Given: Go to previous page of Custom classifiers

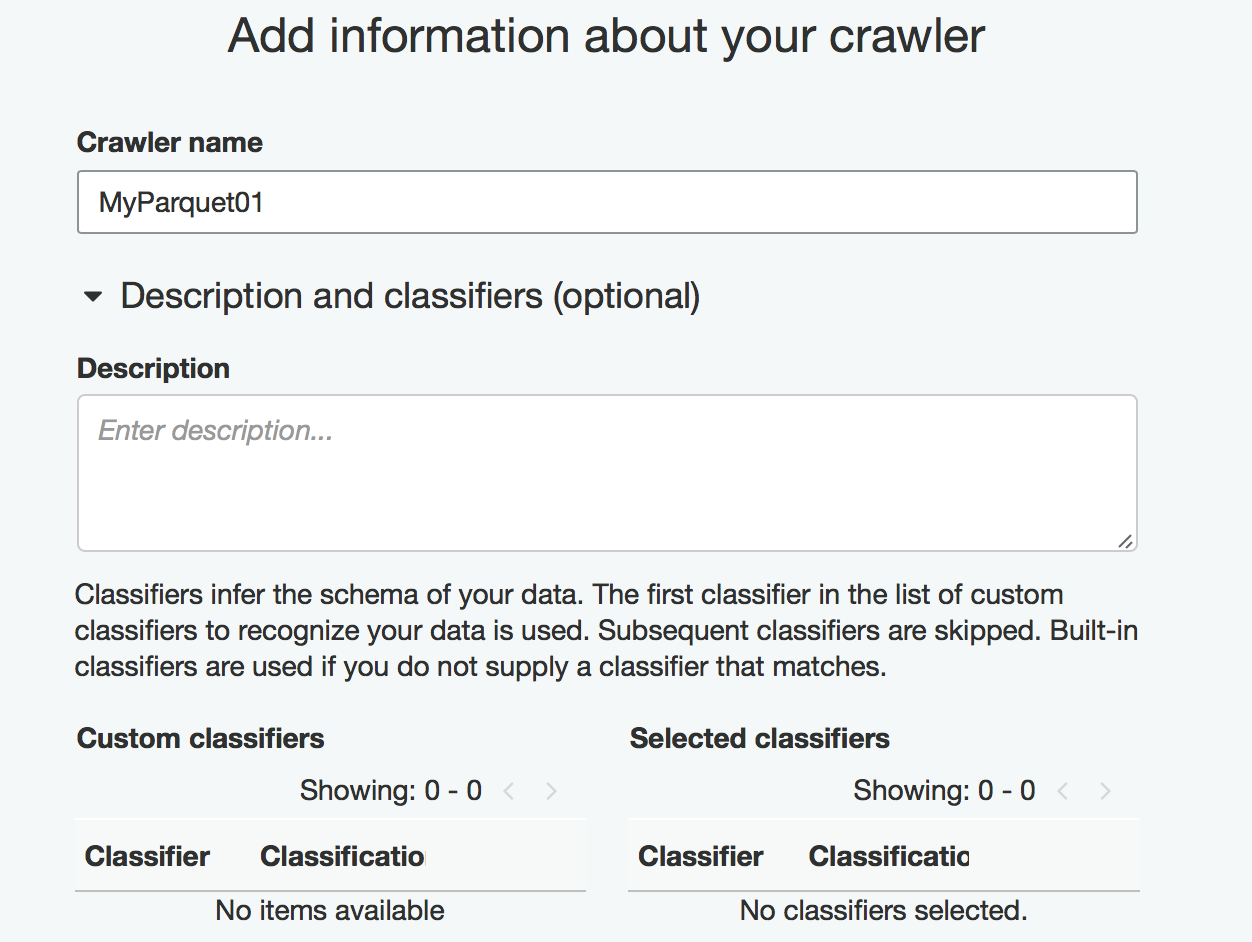Looking at the screenshot, I should [x=509, y=792].
